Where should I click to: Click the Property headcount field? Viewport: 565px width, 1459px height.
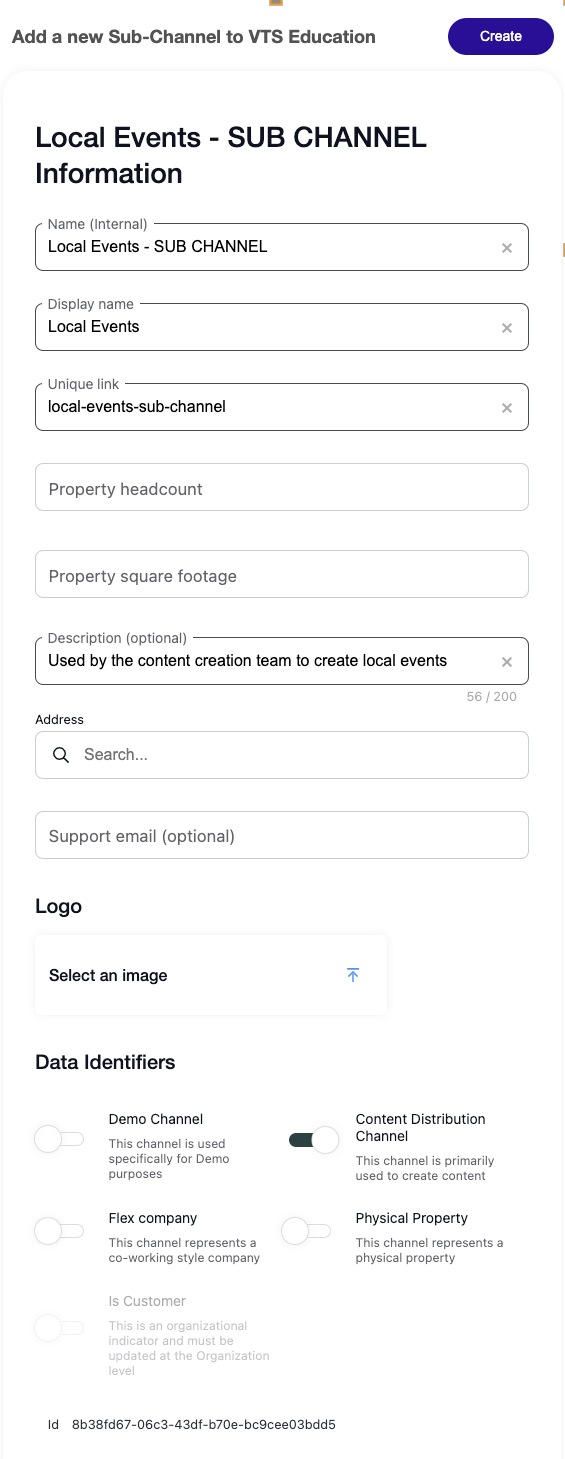[282, 487]
